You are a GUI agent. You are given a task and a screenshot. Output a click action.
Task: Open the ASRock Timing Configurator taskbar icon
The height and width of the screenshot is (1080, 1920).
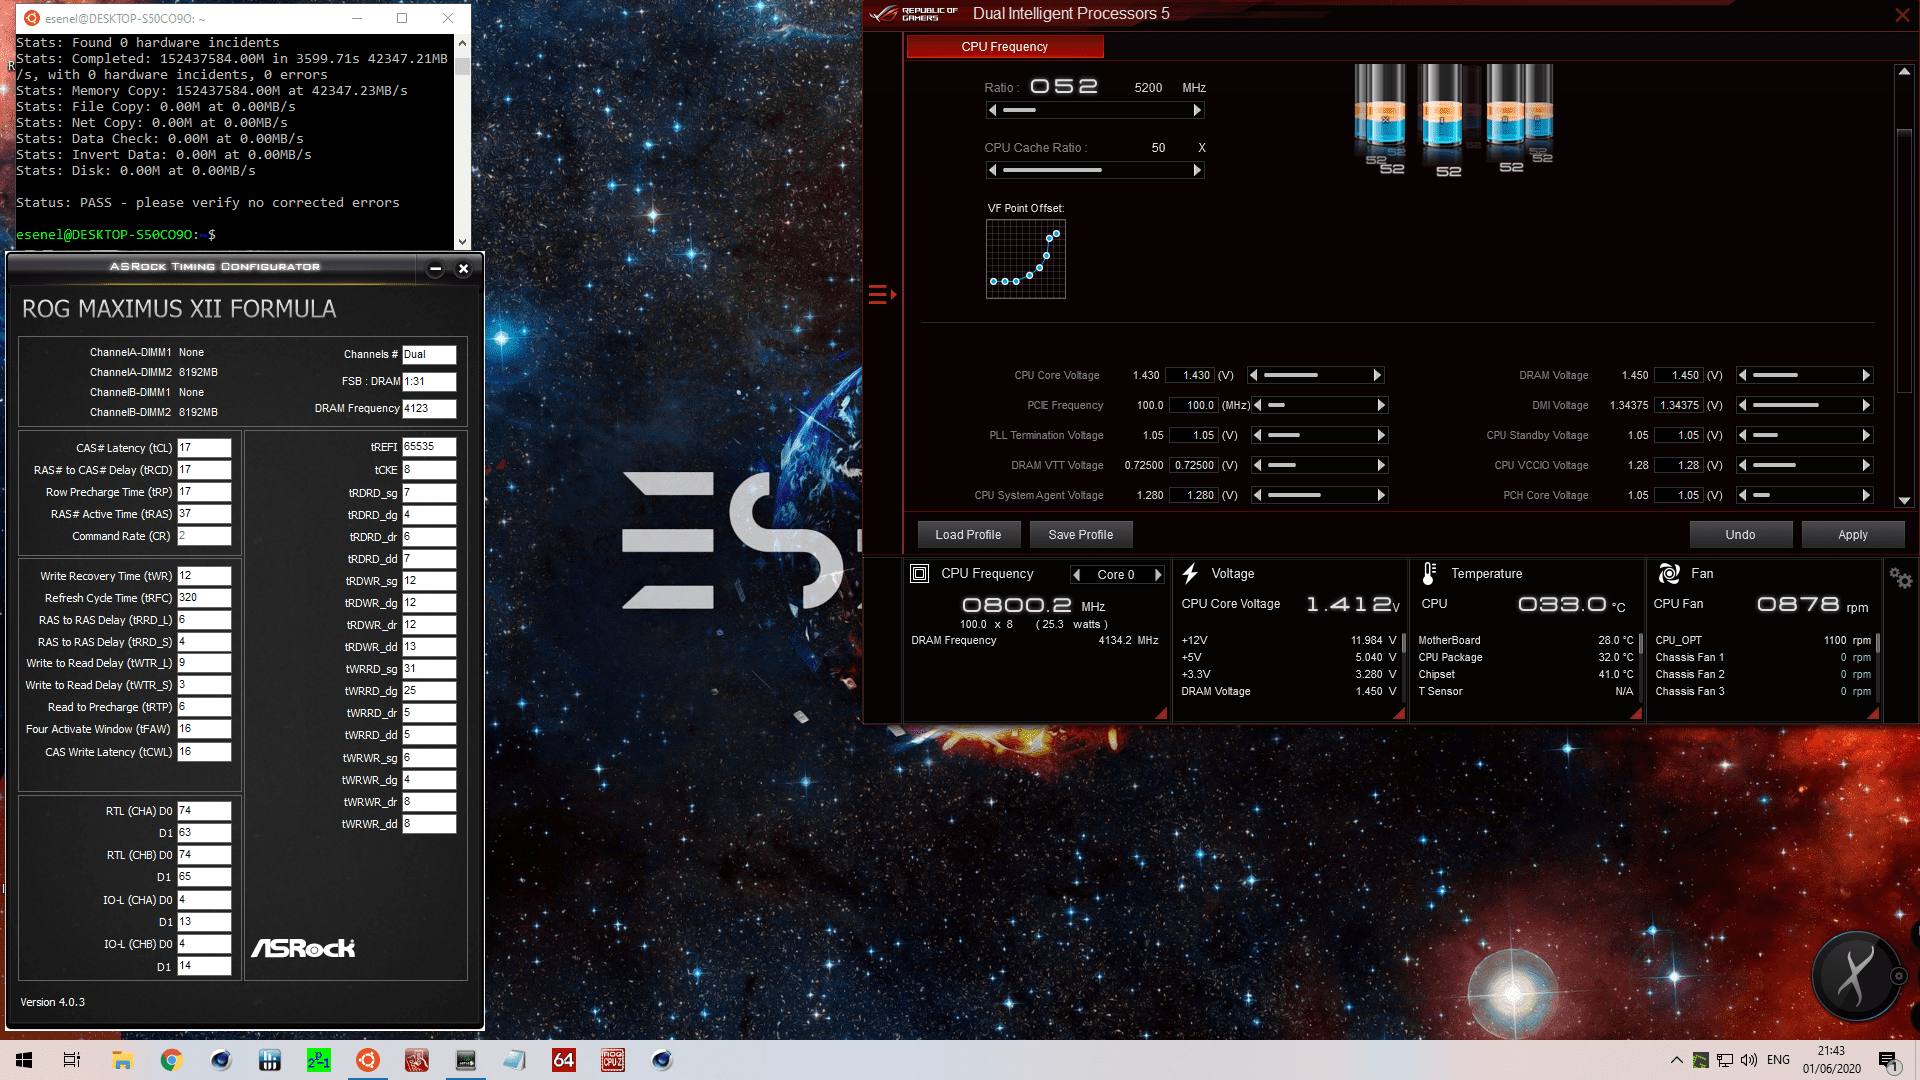click(x=465, y=1060)
